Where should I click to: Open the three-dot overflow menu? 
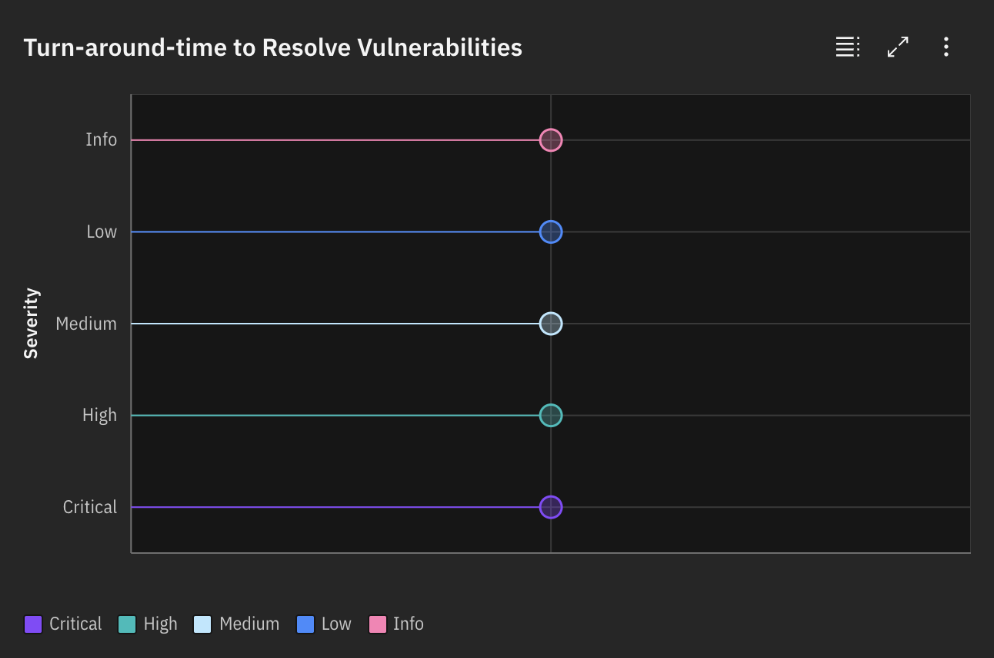click(x=946, y=47)
